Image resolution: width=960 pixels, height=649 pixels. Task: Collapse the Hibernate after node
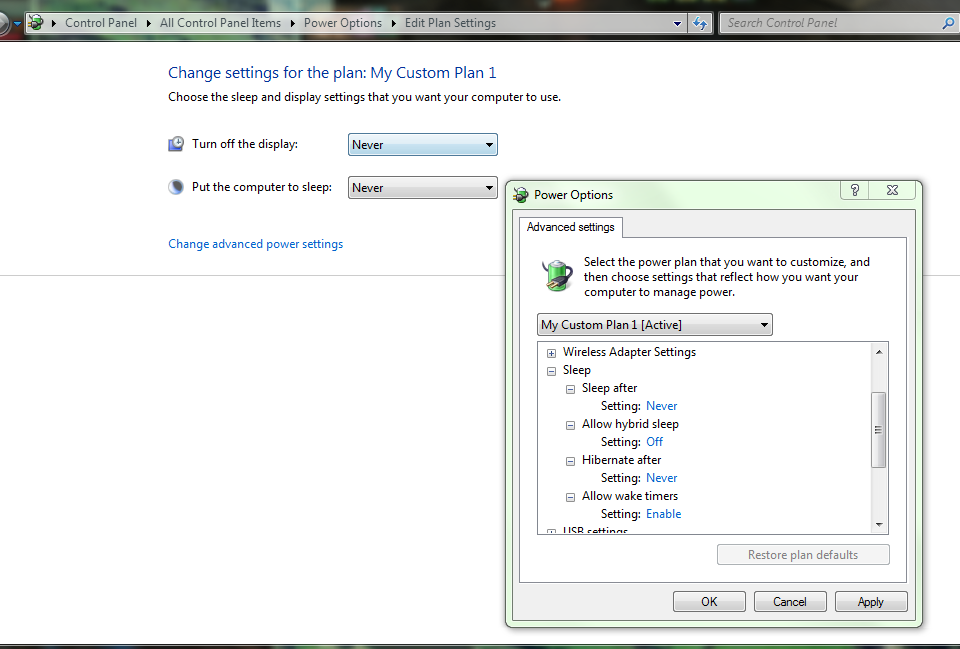coord(571,461)
